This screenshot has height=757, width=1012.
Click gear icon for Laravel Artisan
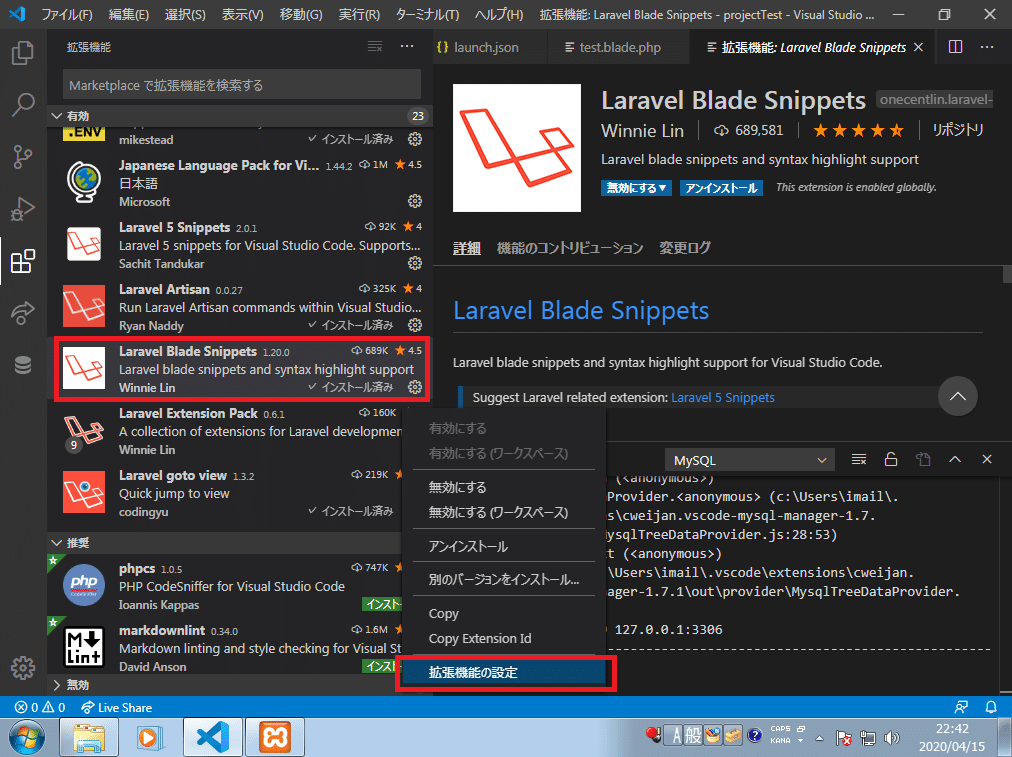coord(415,325)
